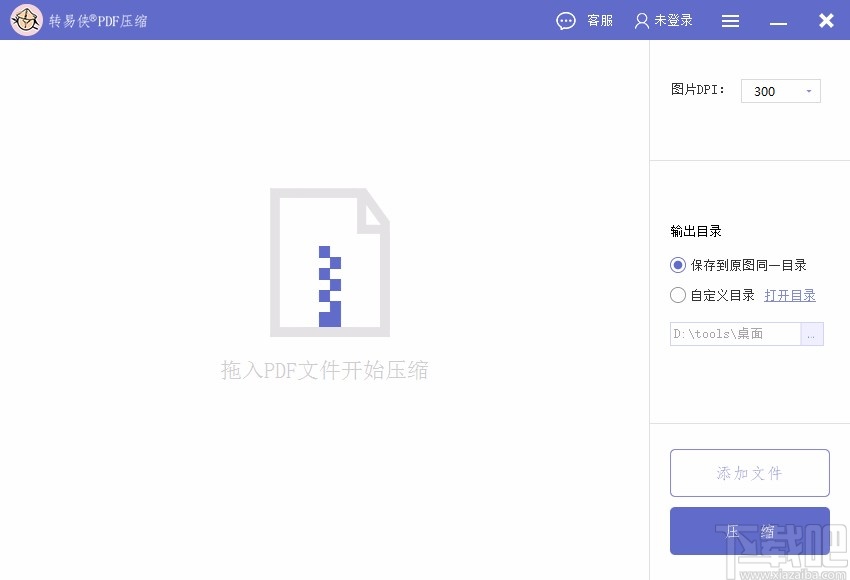Click the 输出目录 heading
The image size is (850, 580).
(696, 231)
